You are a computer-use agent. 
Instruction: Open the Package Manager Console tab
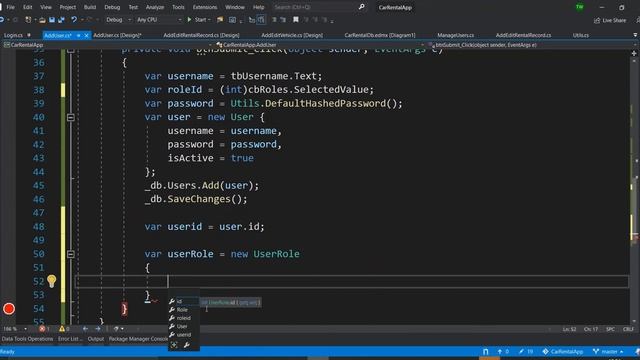point(138,339)
